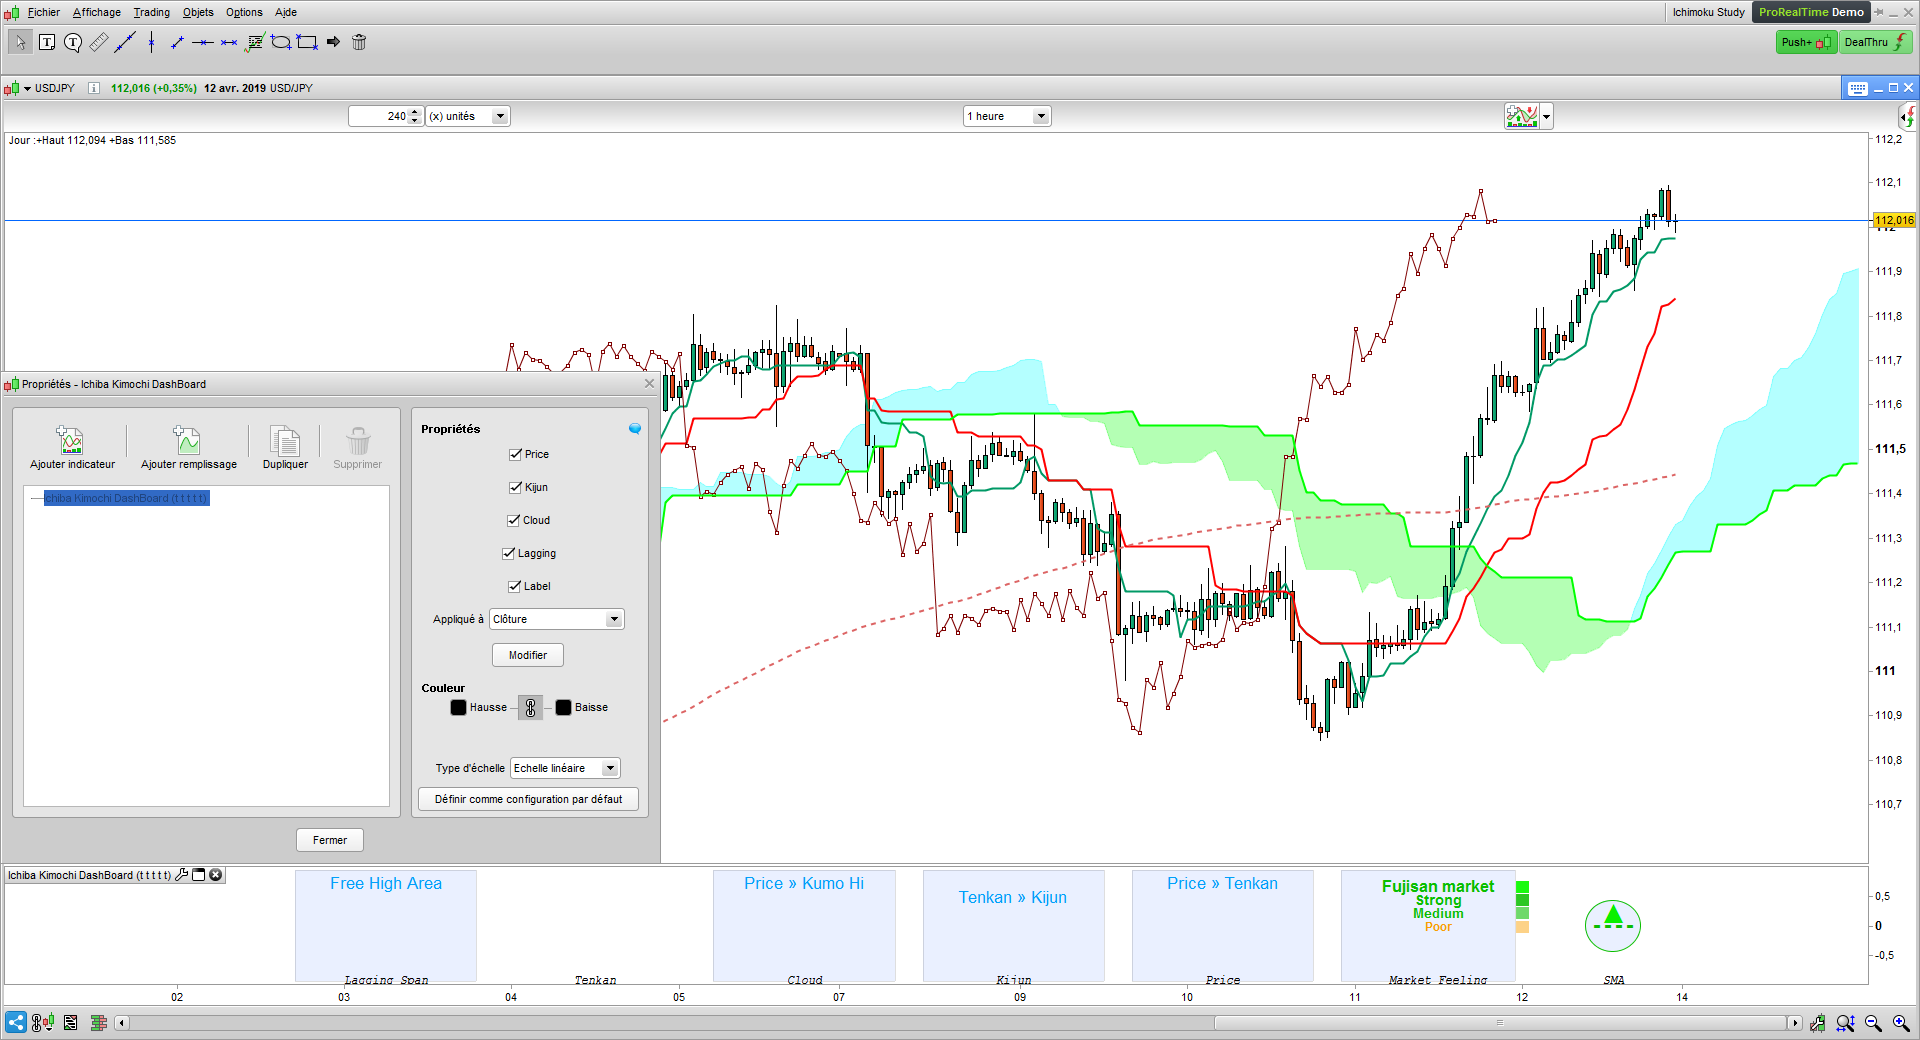This screenshot has height=1040, width=1920.
Task: Click the Fermer button
Action: click(x=330, y=840)
